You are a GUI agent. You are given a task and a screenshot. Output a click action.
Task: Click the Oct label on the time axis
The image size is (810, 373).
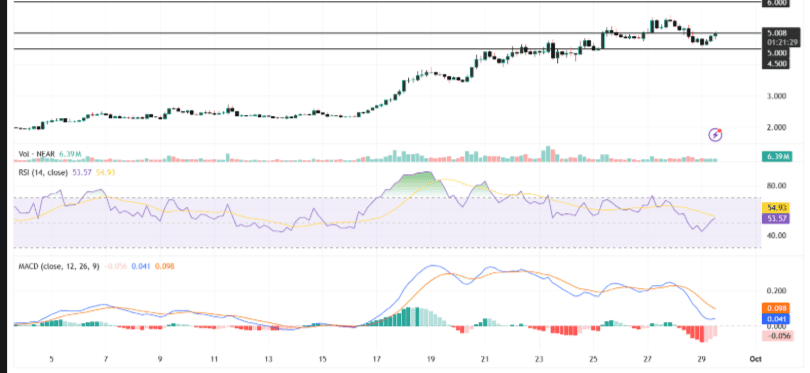756,359
